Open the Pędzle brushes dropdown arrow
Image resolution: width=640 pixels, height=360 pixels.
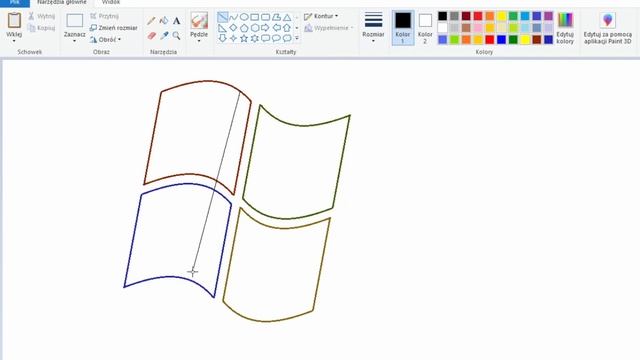199,41
